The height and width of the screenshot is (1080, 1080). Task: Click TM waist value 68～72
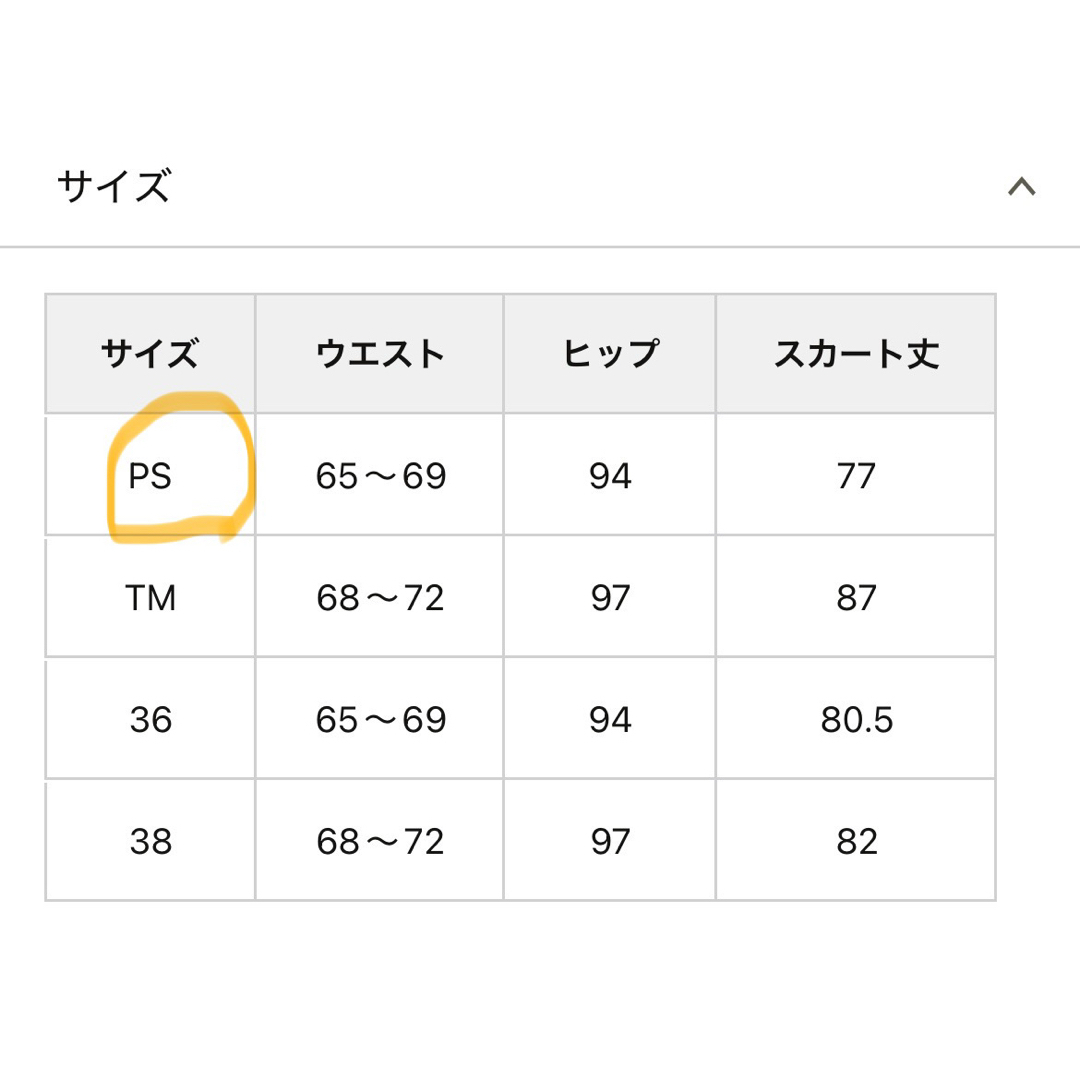pos(380,597)
